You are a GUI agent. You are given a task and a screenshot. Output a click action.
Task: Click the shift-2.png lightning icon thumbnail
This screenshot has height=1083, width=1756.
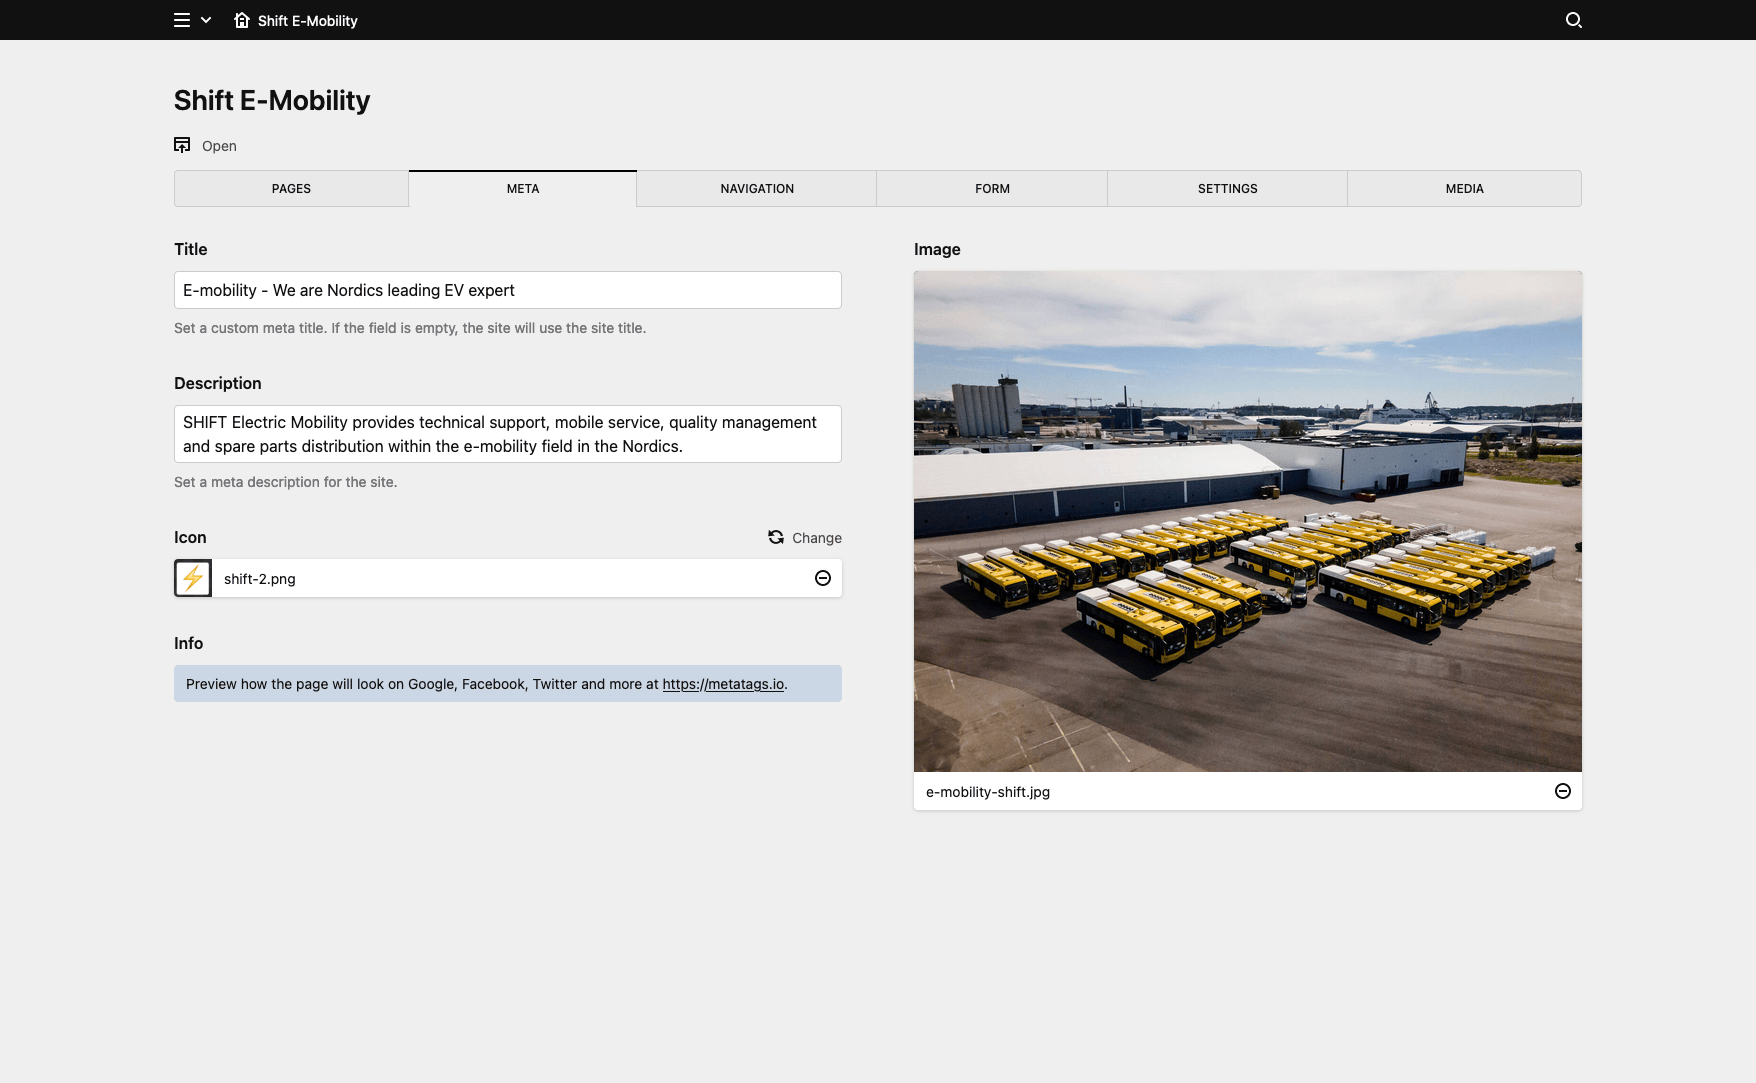point(193,578)
